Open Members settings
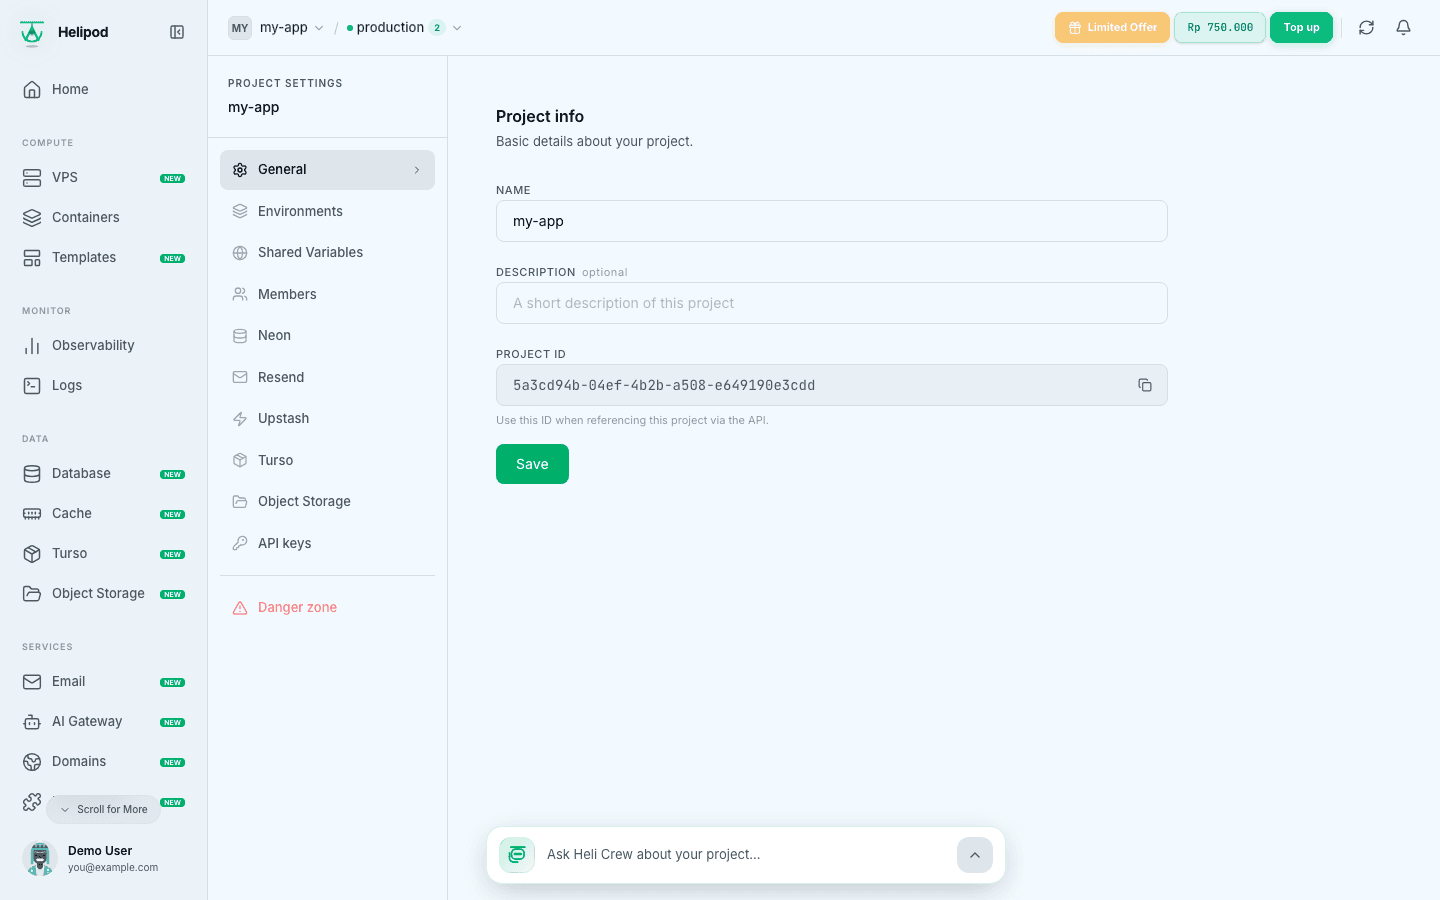1440x900 pixels. [327, 294]
